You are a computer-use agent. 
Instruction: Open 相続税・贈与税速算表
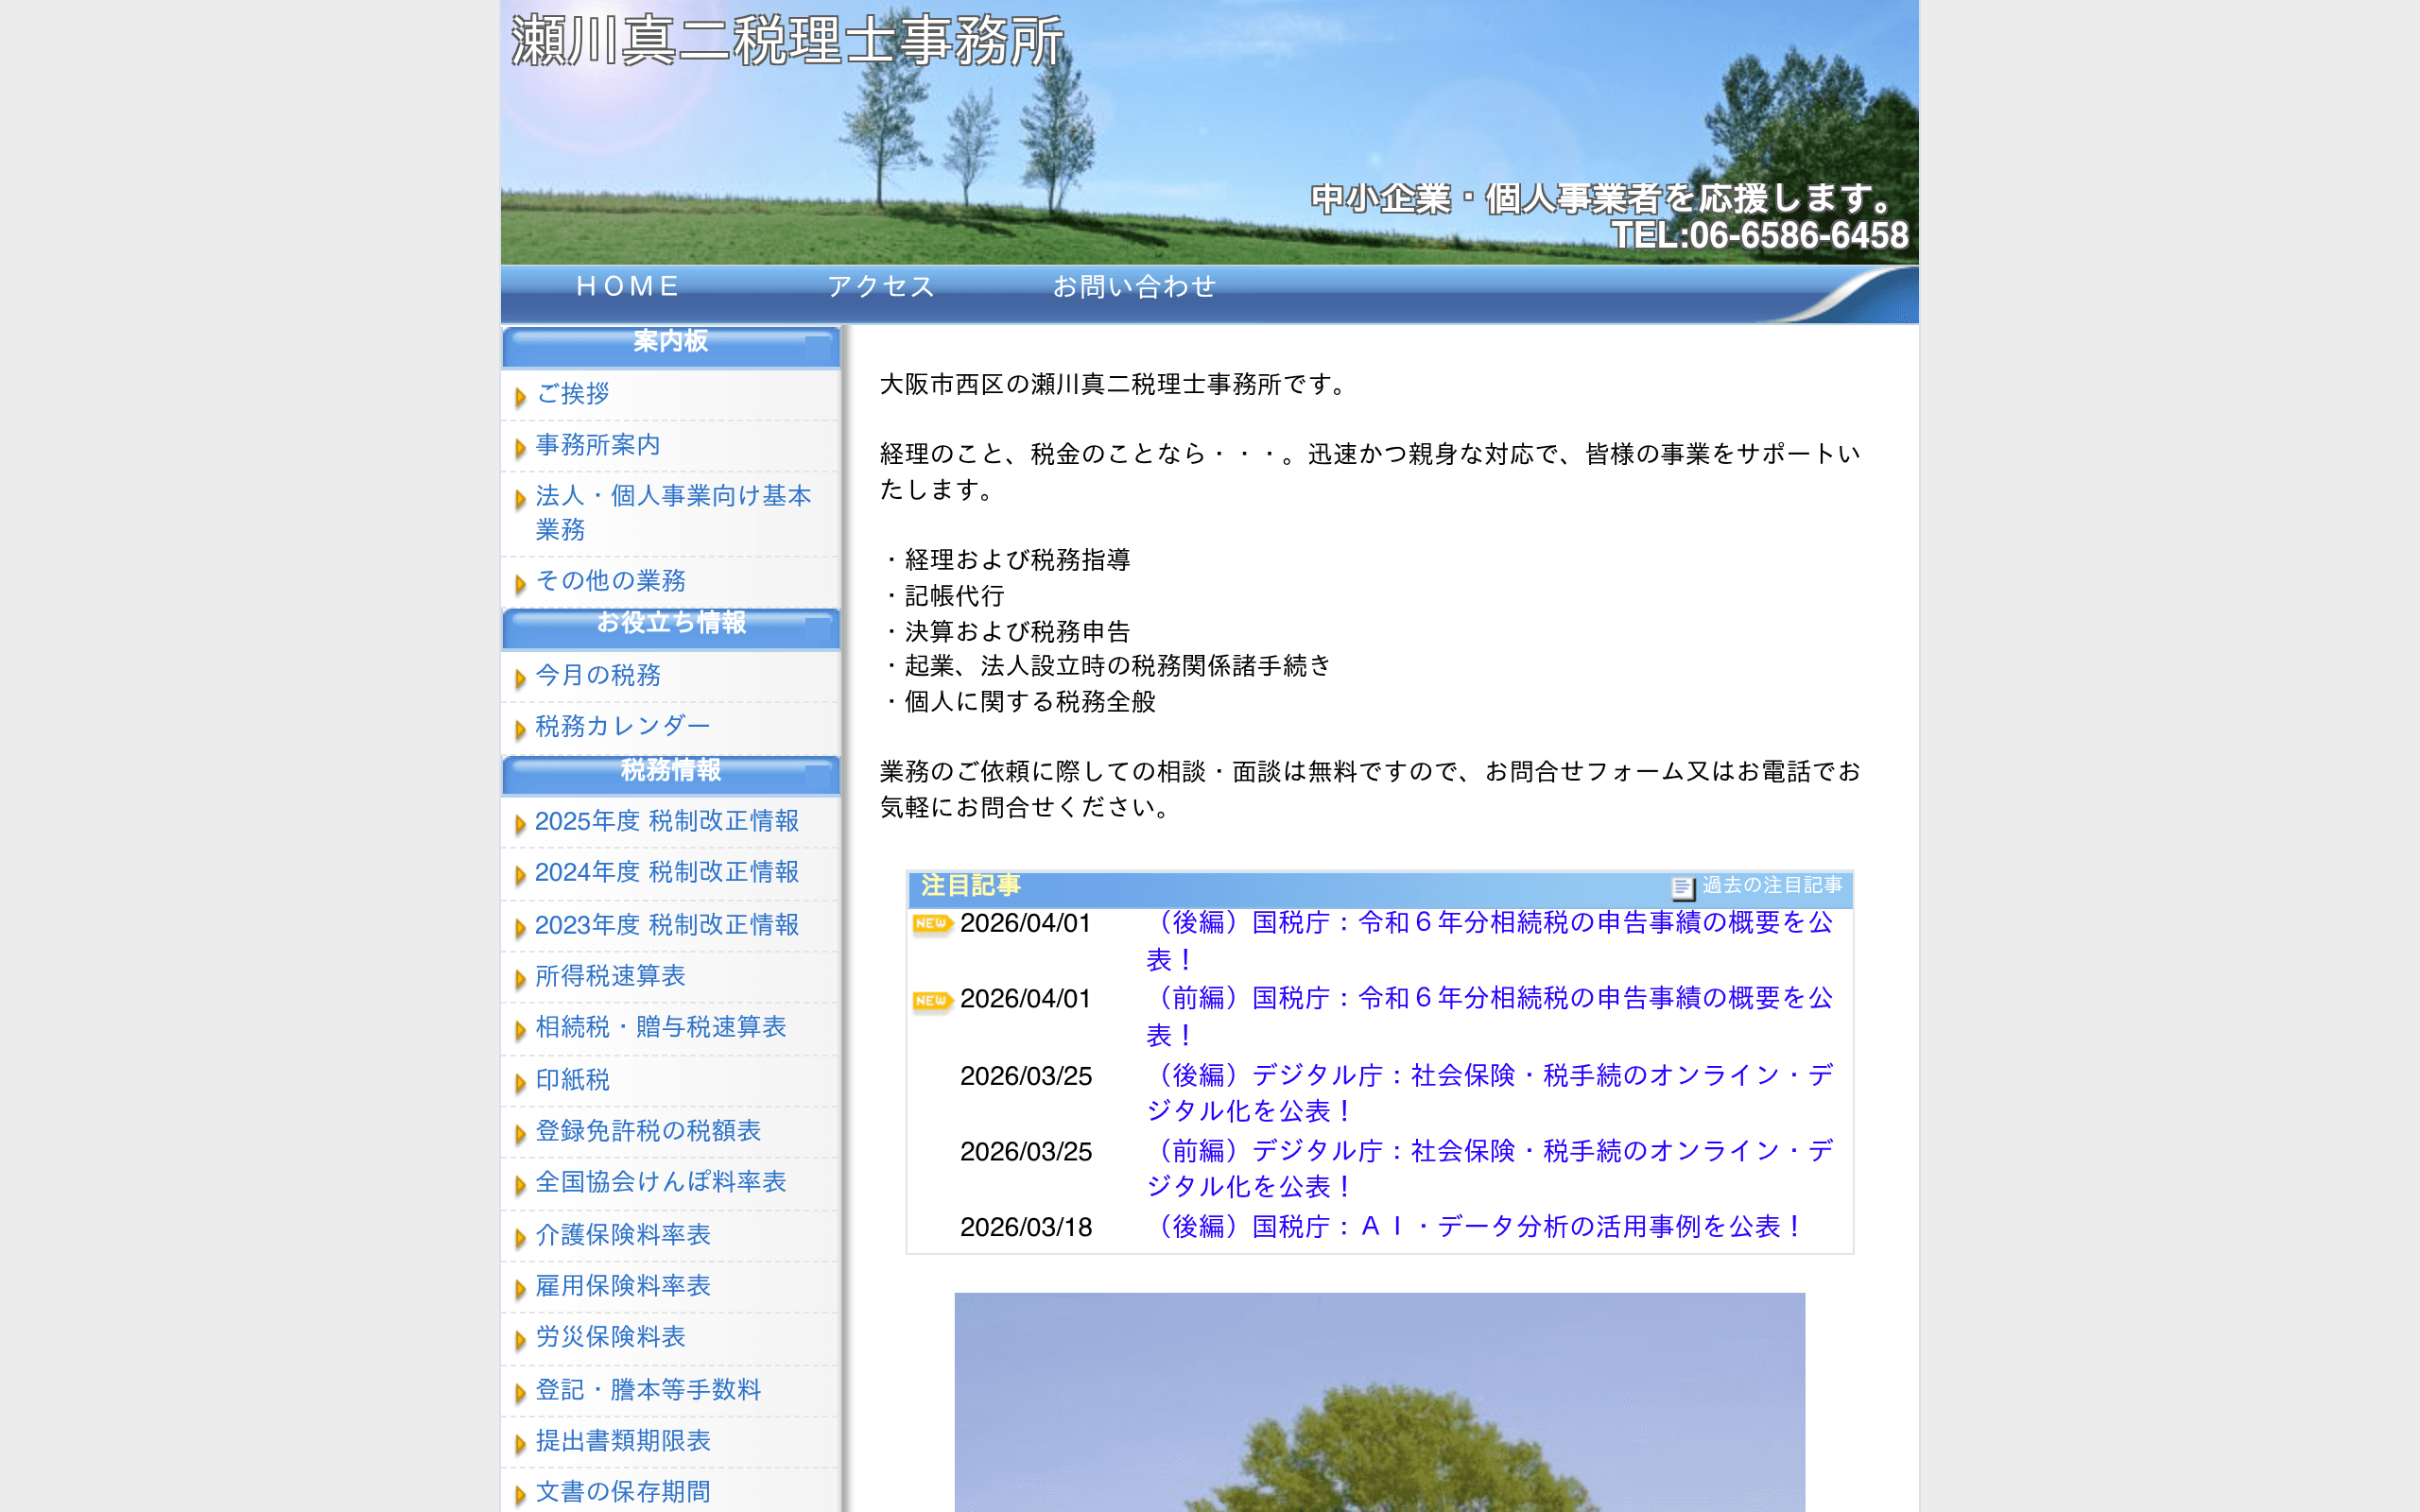660,1028
